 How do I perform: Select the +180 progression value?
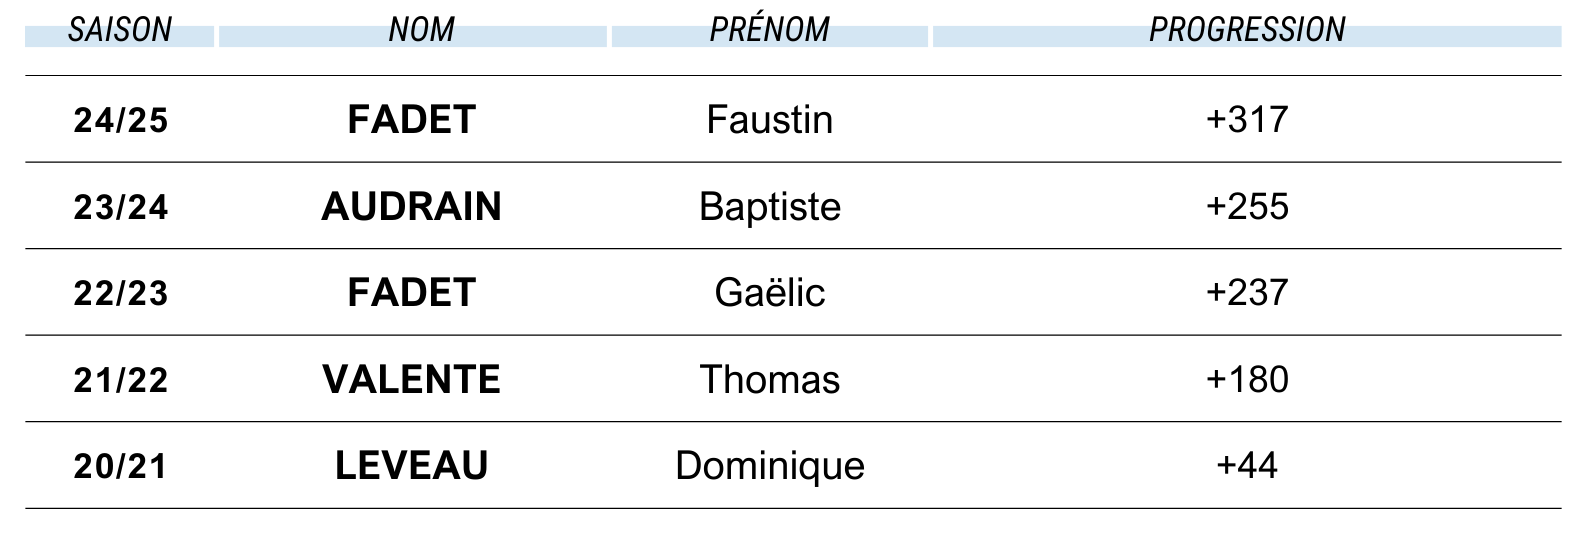pyautogui.click(x=1247, y=379)
